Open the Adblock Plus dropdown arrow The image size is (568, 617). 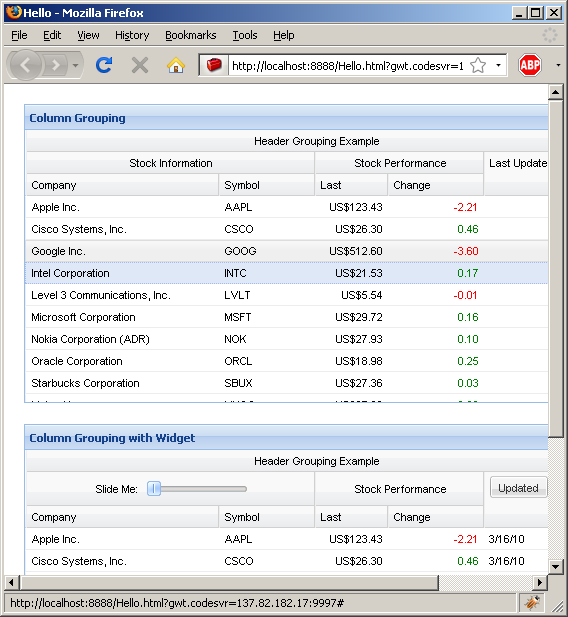point(558,65)
